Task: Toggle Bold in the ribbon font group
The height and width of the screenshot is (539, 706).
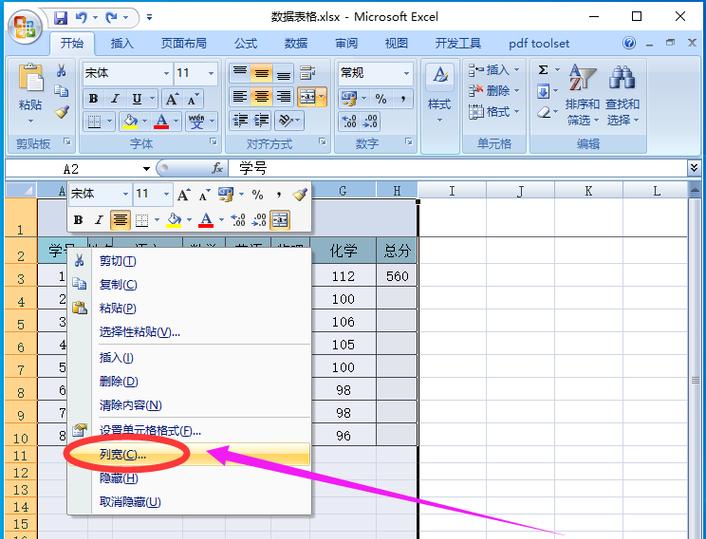Action: coord(94,99)
